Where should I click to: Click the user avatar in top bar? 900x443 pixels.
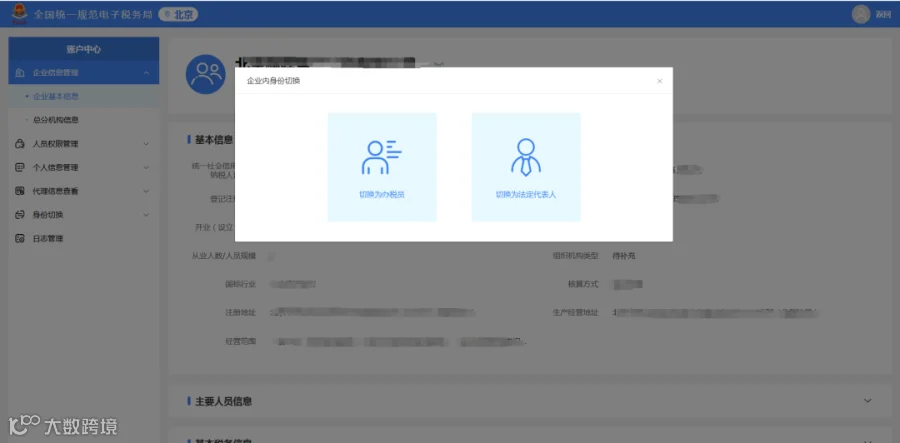point(860,14)
